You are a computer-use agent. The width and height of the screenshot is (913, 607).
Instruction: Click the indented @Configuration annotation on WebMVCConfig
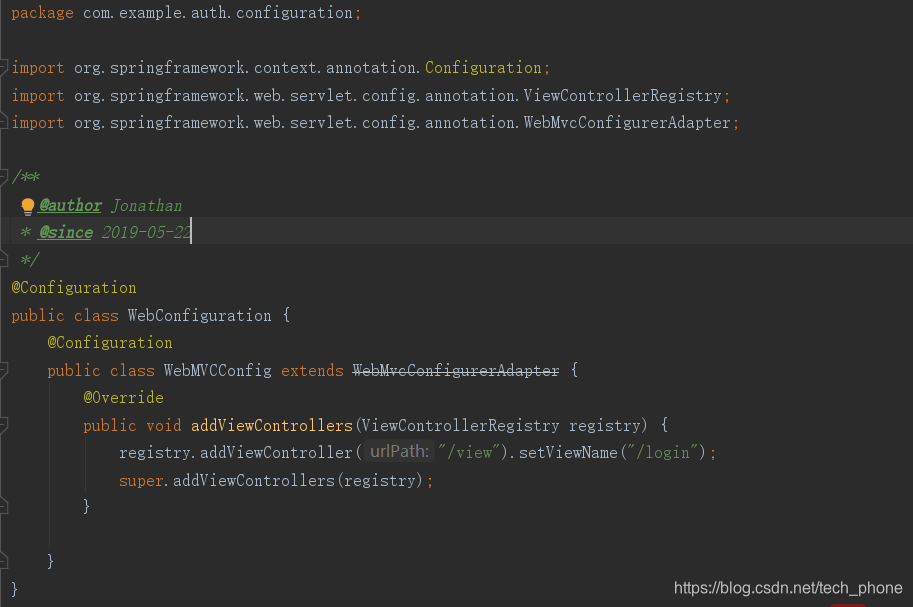(x=110, y=343)
